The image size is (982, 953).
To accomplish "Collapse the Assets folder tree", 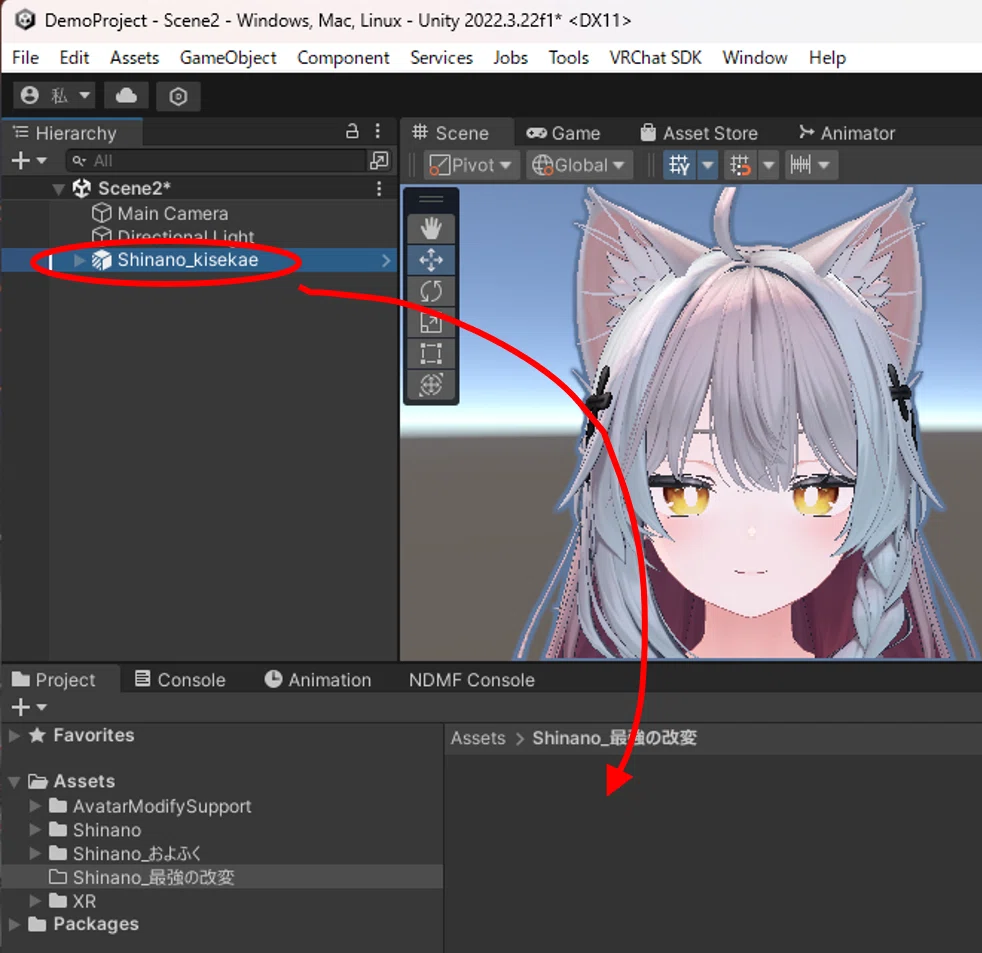I will pos(14,781).
